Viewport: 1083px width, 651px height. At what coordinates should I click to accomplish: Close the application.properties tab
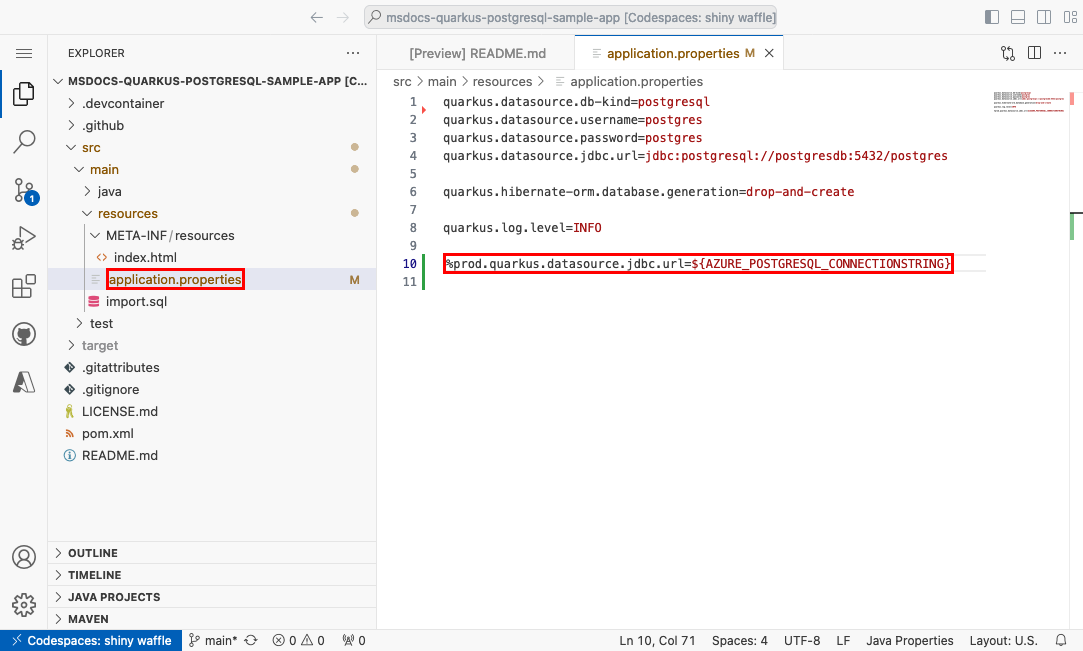[769, 53]
